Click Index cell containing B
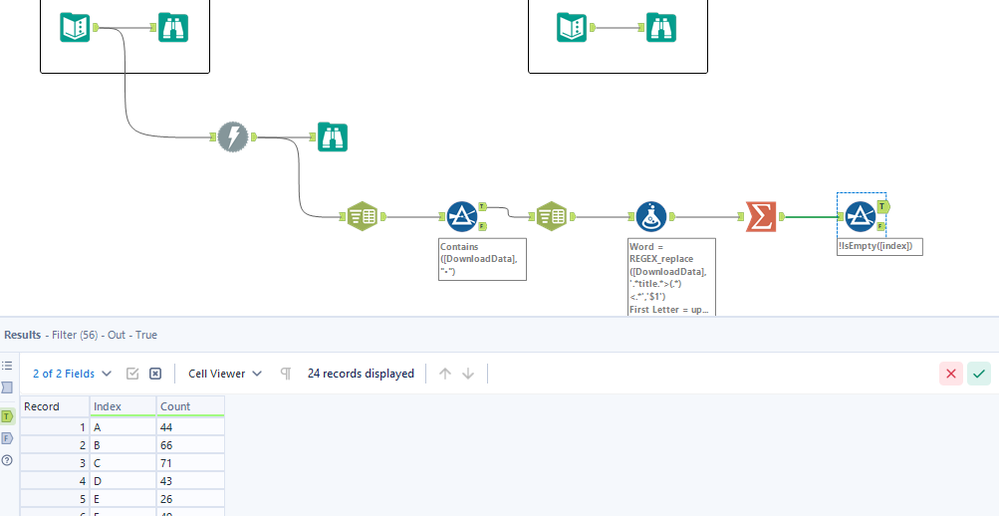The image size is (999, 516). 123,445
